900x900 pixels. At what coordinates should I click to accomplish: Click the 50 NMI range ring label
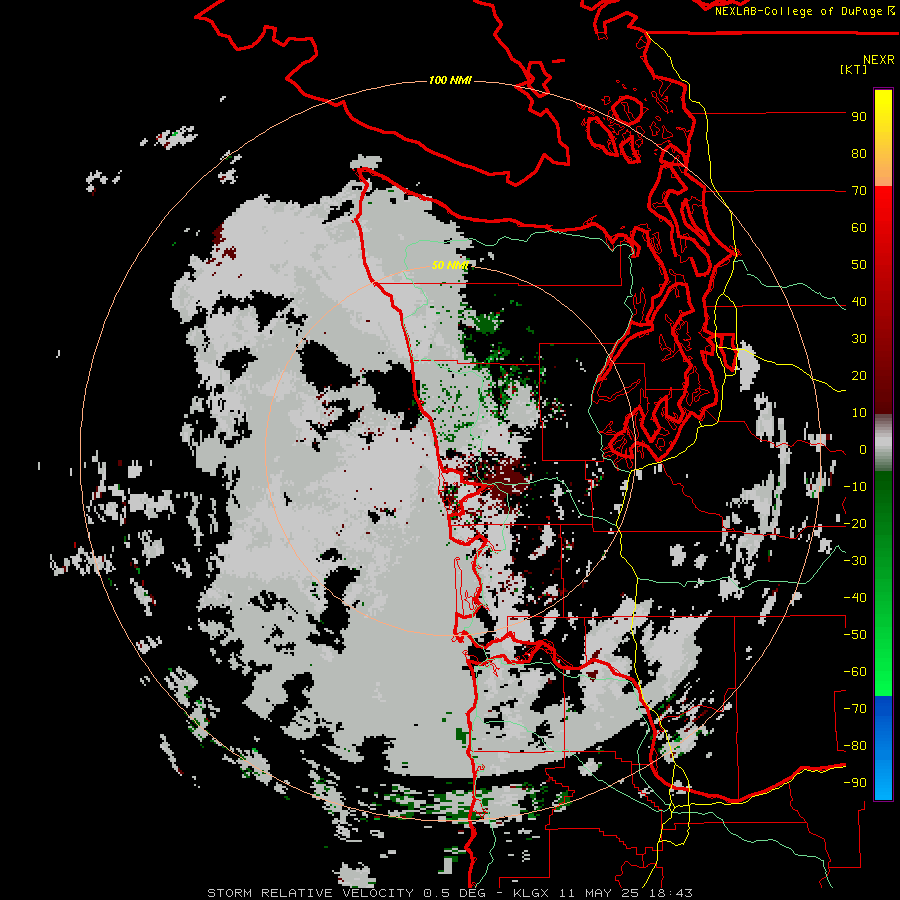pos(450,265)
